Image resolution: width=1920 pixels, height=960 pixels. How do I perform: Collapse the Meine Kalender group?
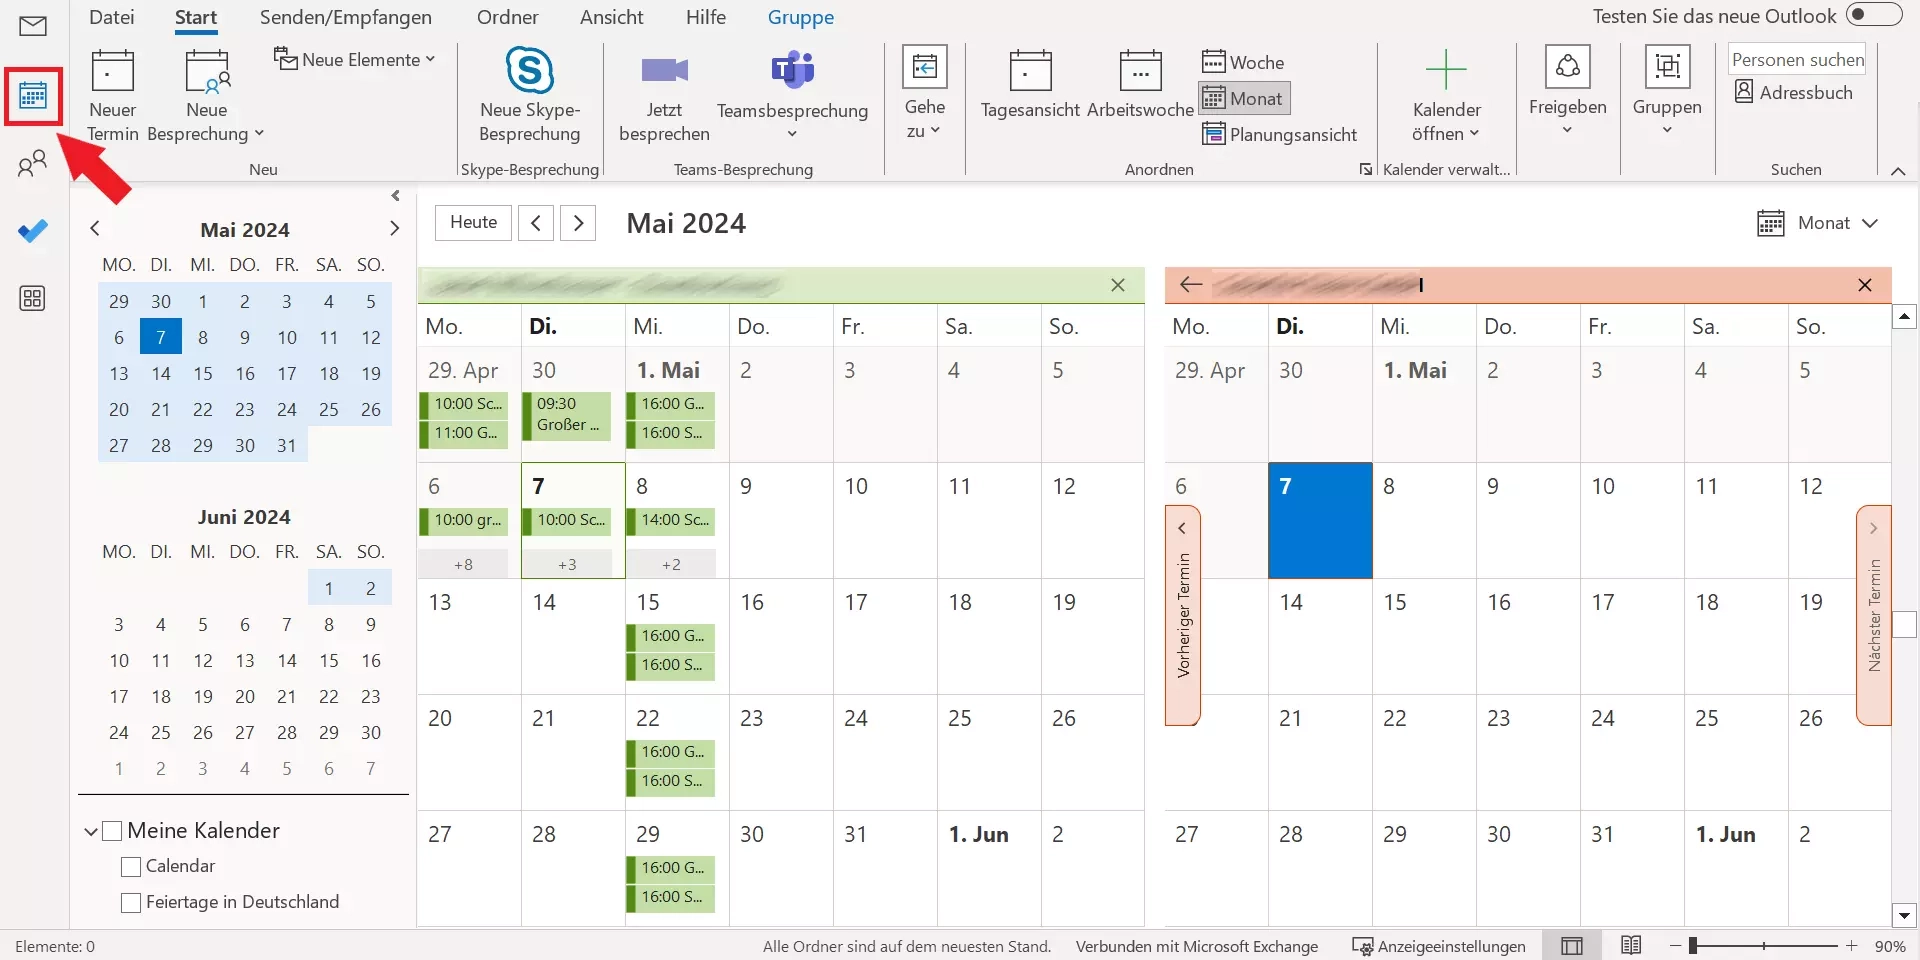(91, 831)
